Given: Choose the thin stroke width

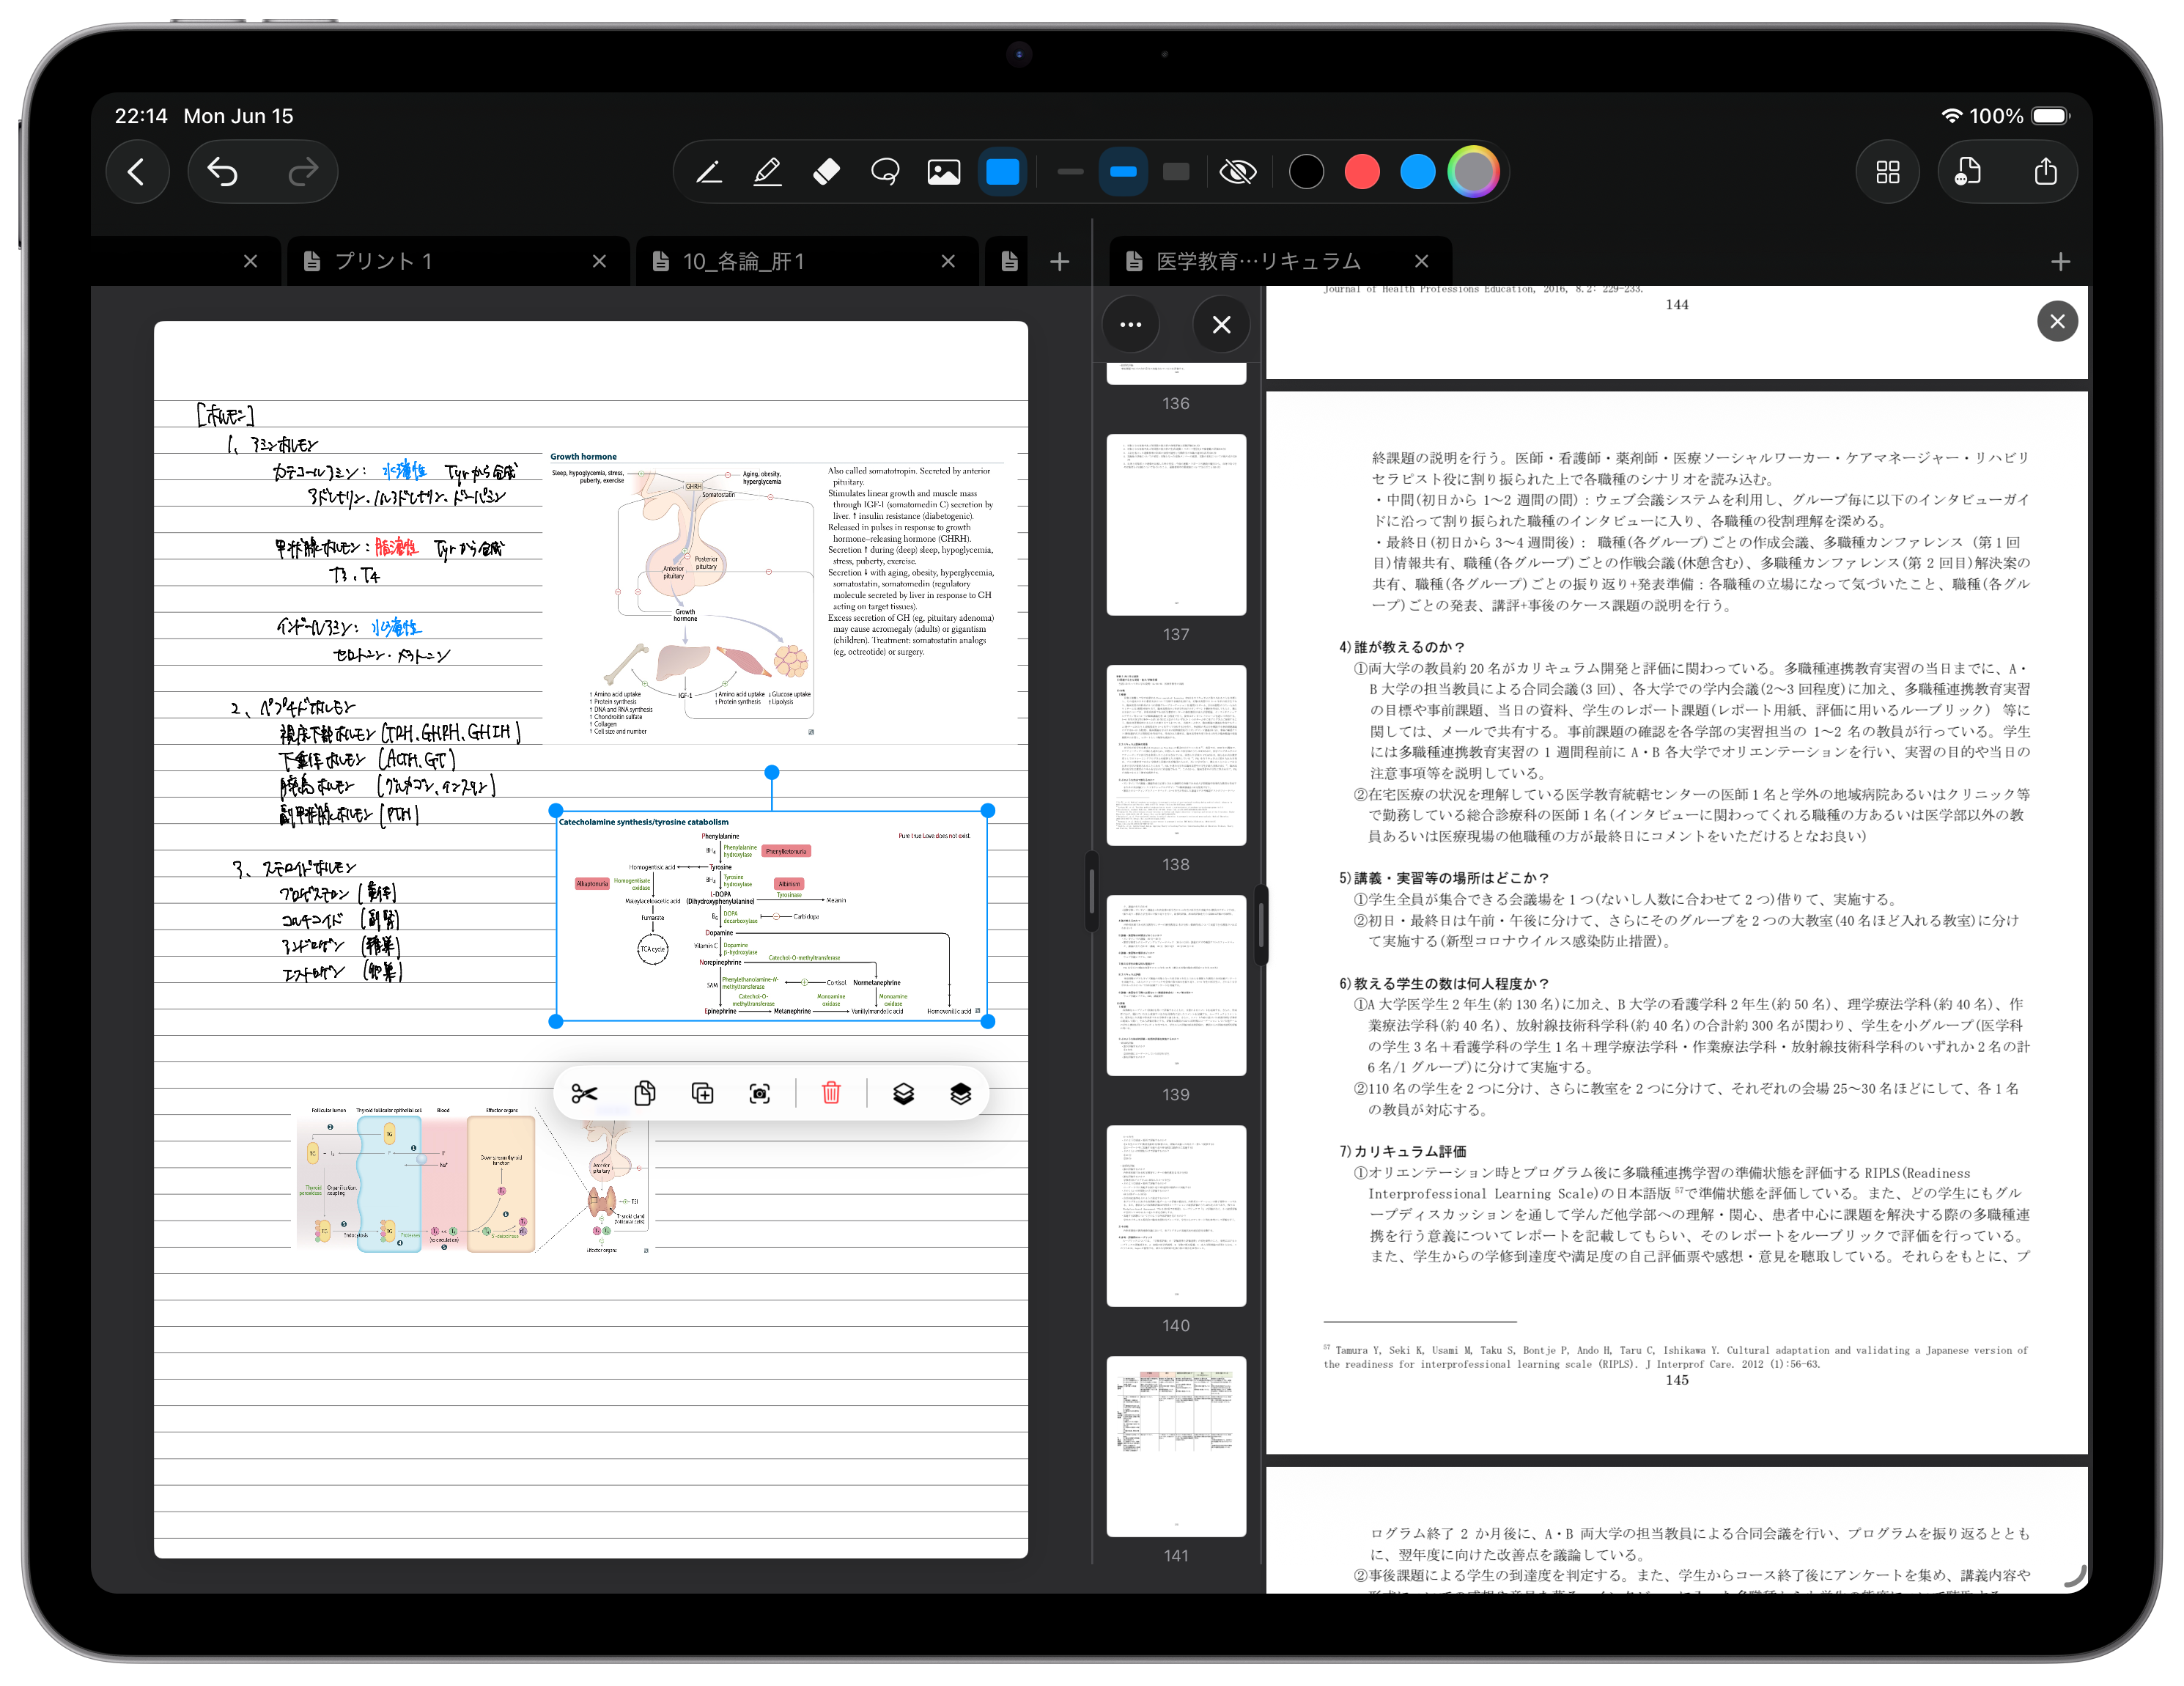Looking at the screenshot, I should tap(1070, 172).
